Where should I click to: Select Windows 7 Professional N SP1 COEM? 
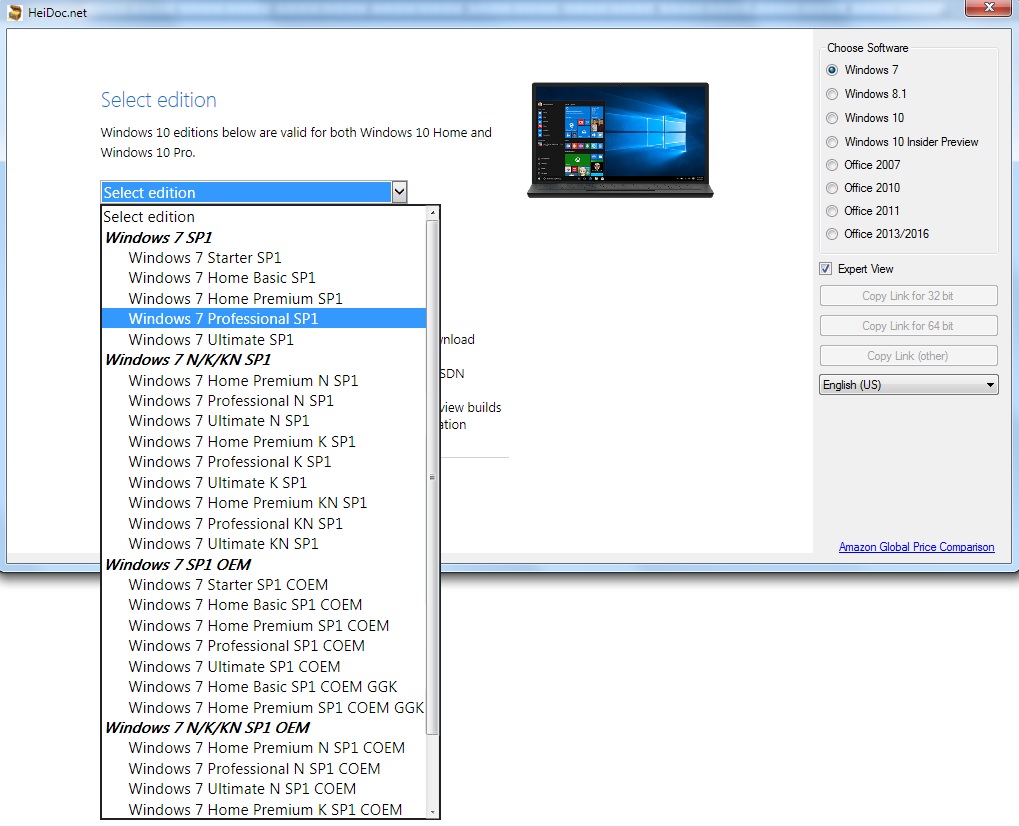264,768
